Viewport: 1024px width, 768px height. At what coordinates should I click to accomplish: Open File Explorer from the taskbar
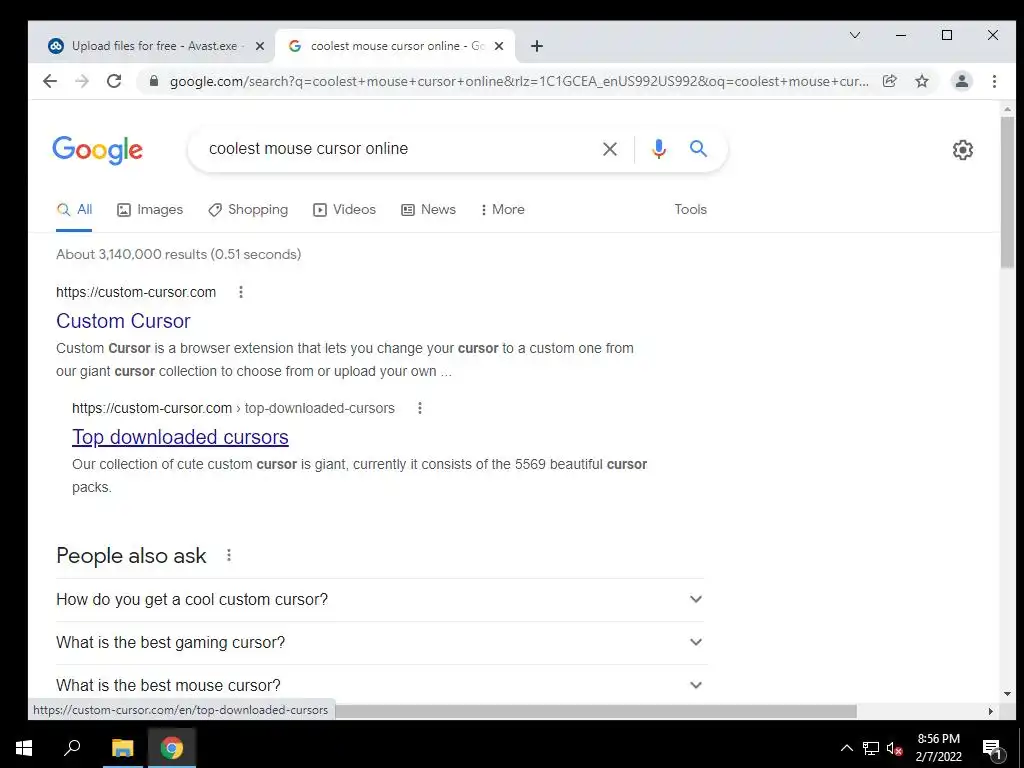point(122,748)
